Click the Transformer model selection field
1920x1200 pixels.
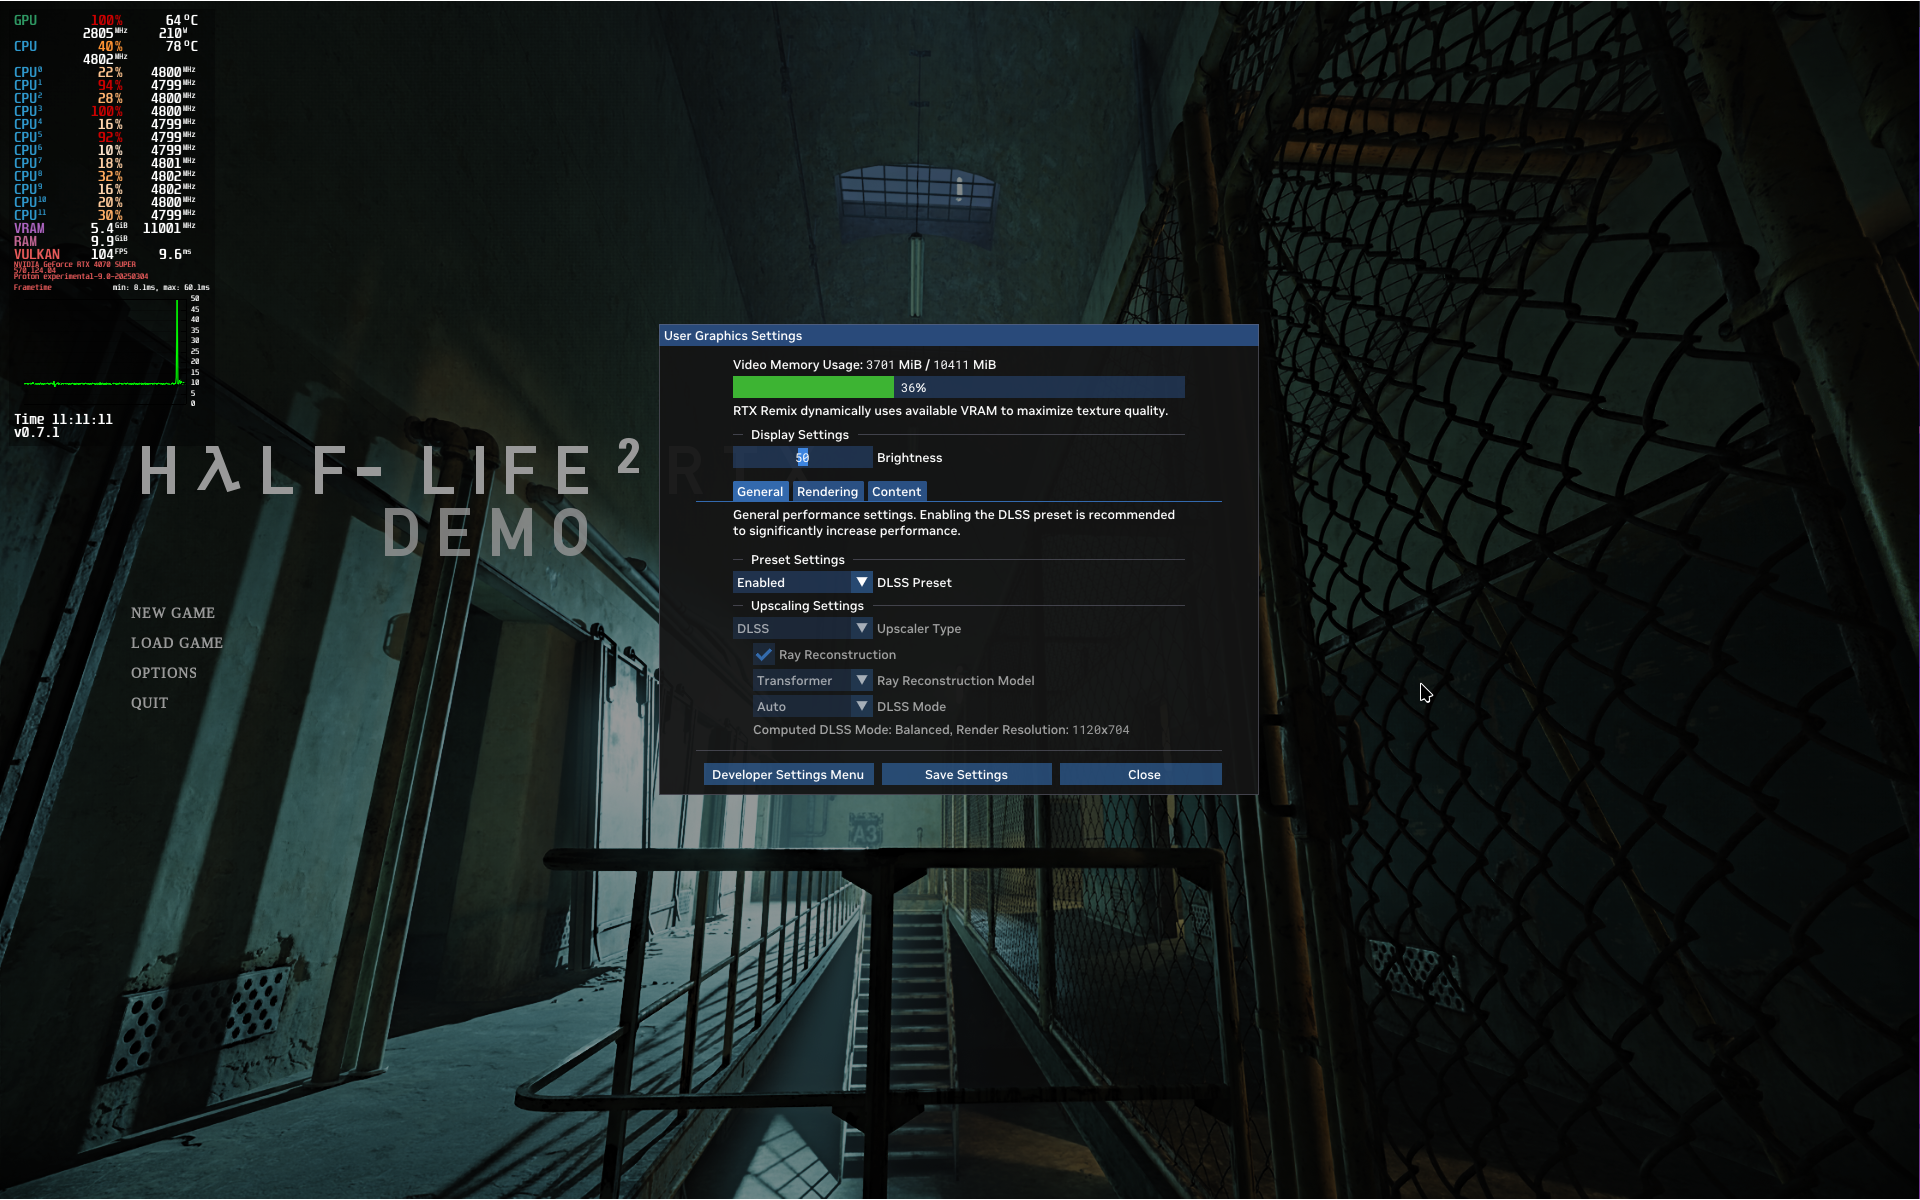click(x=802, y=680)
